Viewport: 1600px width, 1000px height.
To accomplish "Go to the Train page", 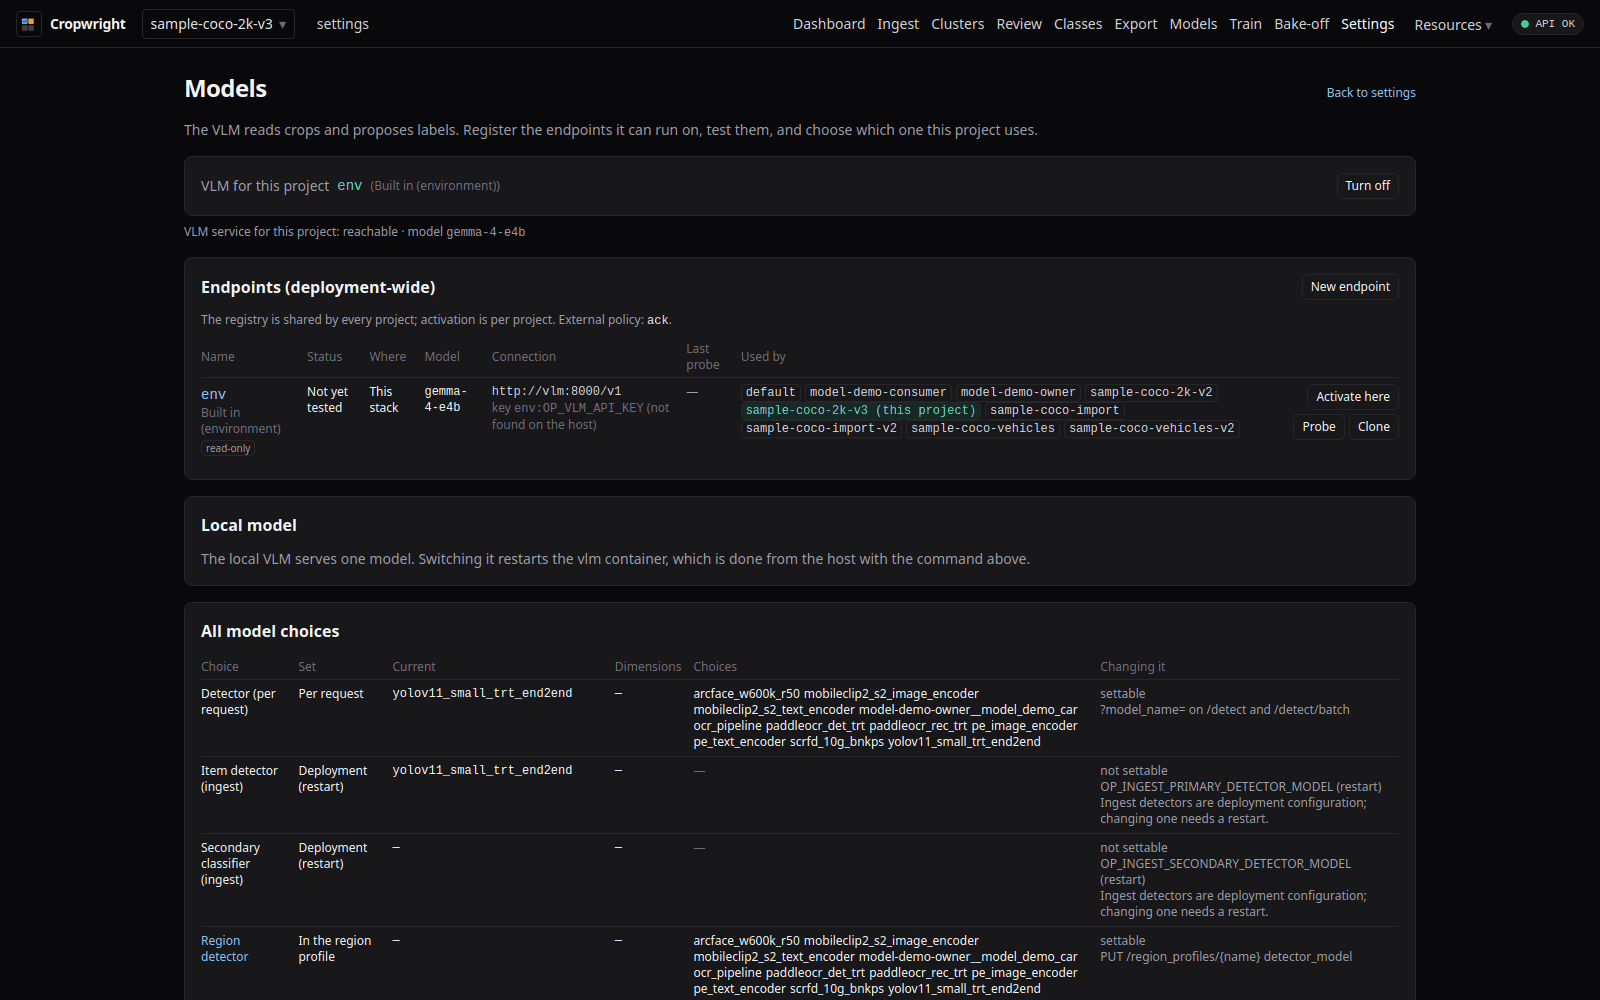I will [1245, 24].
